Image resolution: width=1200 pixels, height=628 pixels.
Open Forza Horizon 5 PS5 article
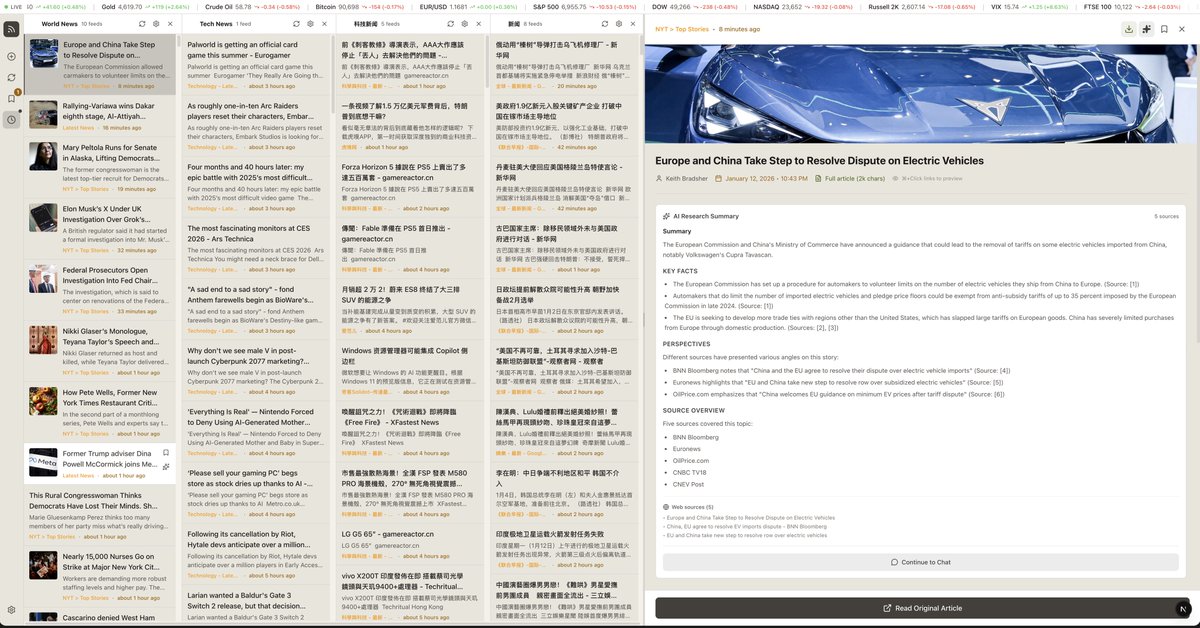coord(411,188)
